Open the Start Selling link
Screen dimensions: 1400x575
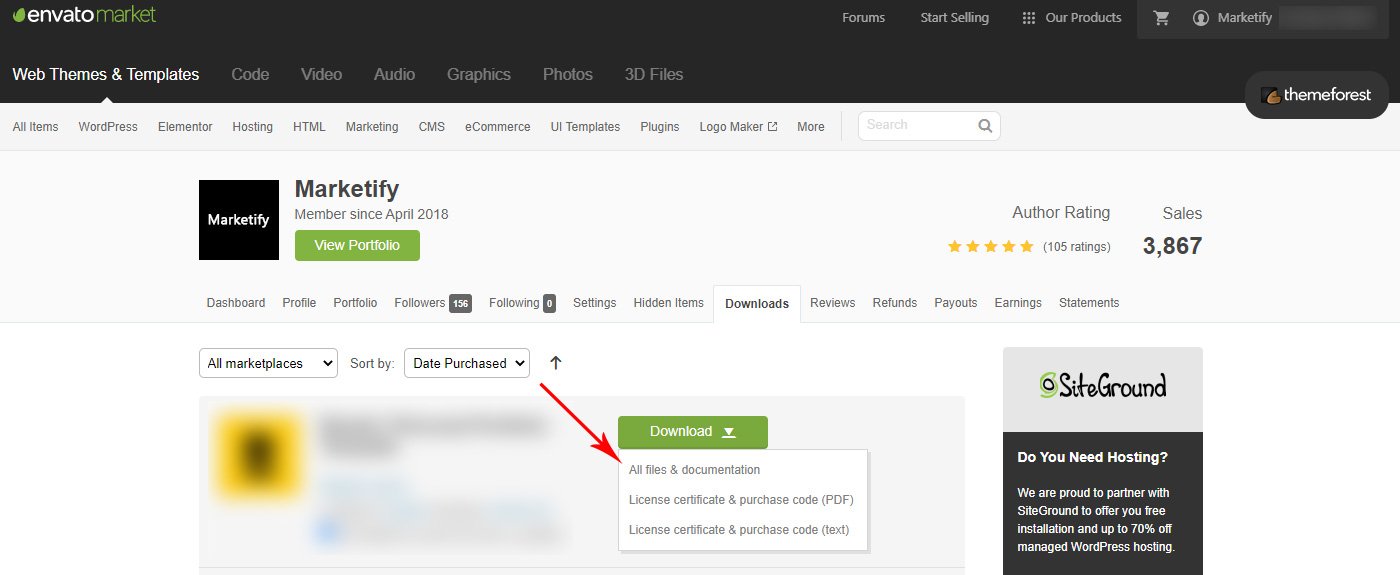954,18
